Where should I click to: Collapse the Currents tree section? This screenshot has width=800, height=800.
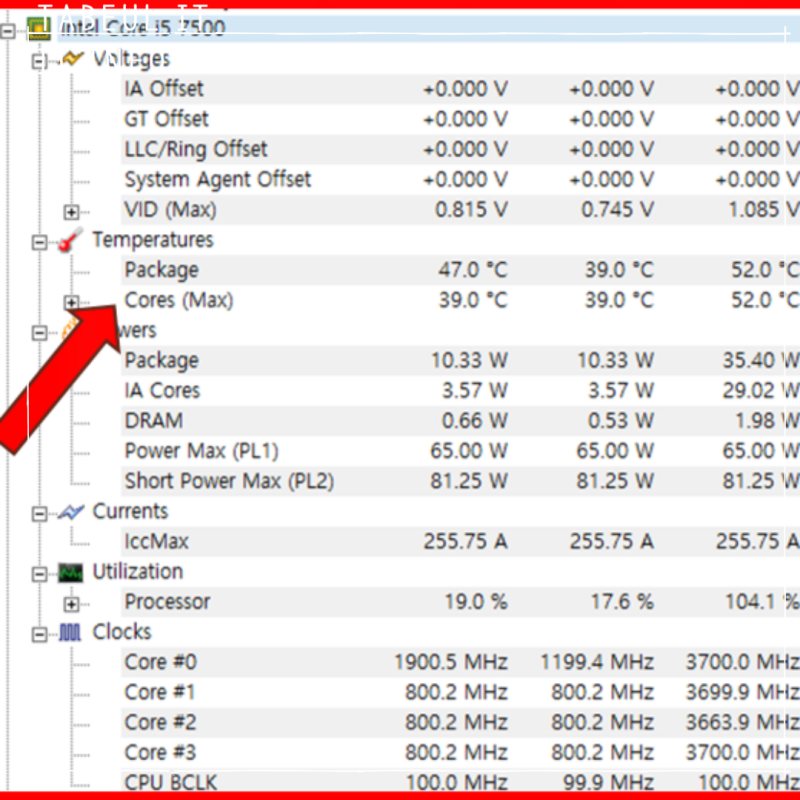pyautogui.click(x=39, y=514)
